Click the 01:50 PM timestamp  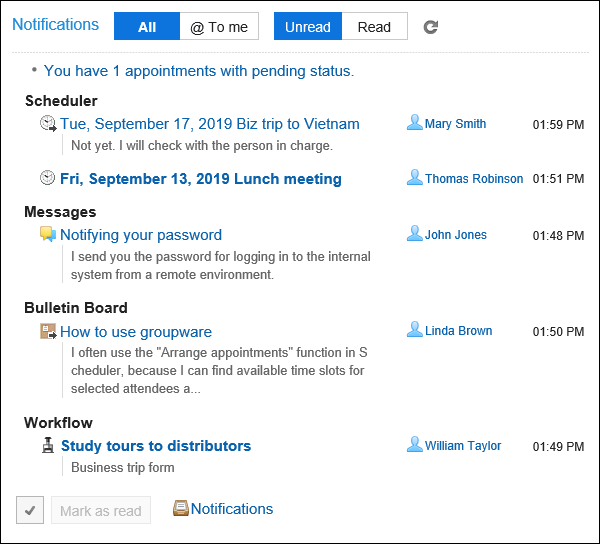tap(558, 332)
